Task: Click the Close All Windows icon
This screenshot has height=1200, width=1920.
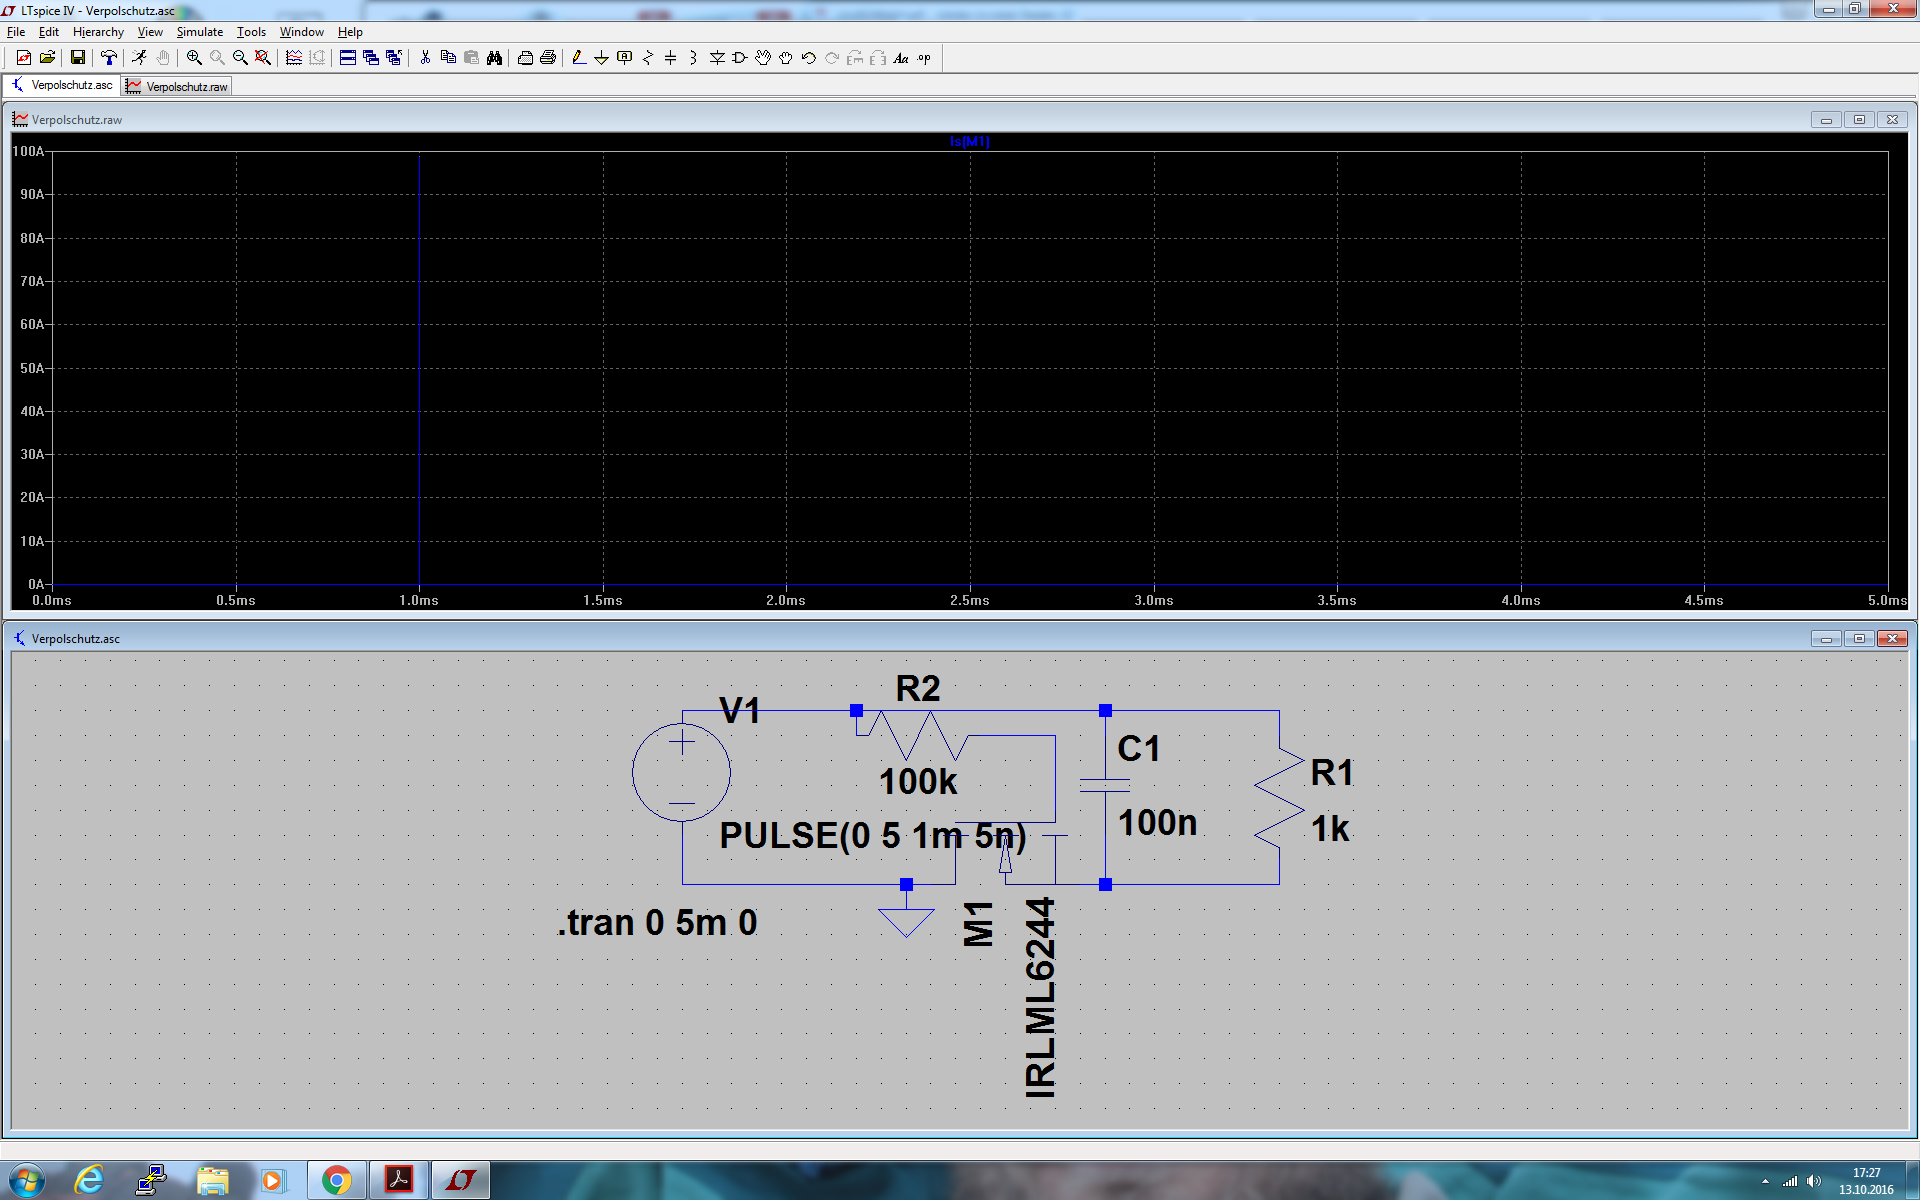Action: [x=394, y=58]
